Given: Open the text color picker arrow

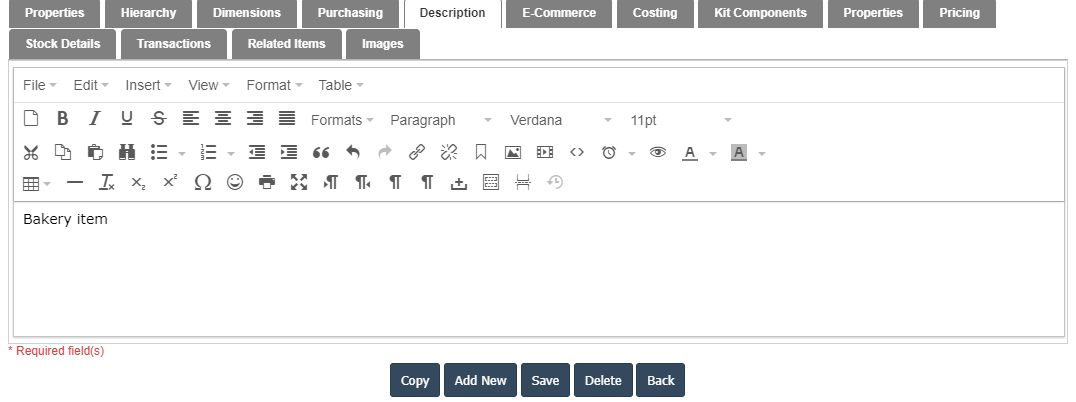Looking at the screenshot, I should tap(713, 154).
